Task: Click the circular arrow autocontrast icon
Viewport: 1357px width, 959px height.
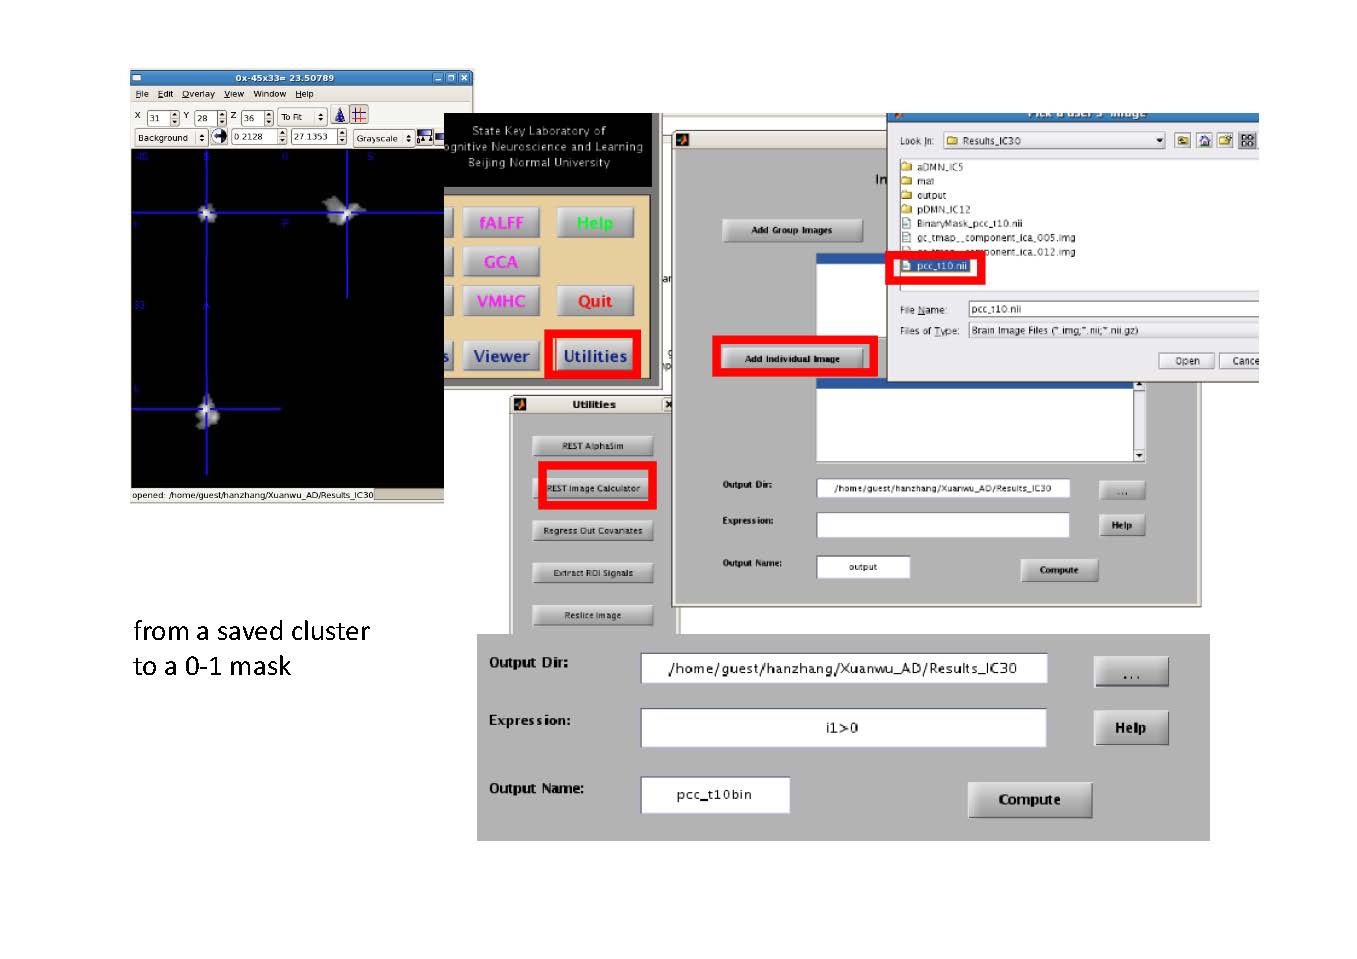Action: click(x=219, y=136)
